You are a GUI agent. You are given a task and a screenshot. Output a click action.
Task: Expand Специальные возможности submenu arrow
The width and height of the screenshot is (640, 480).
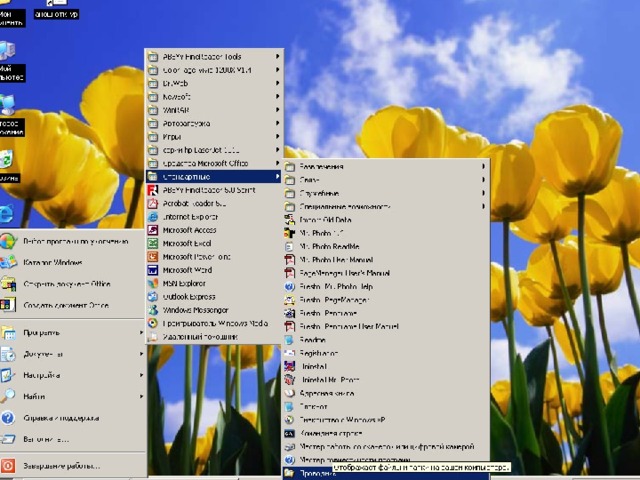click(484, 206)
